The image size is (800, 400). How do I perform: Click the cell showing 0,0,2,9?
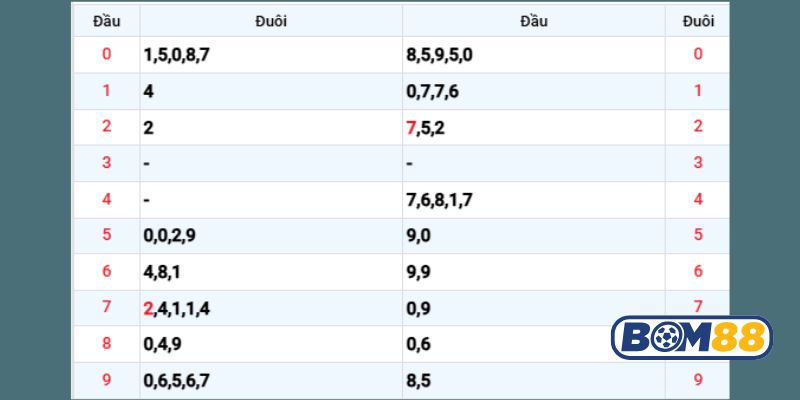tap(169, 236)
